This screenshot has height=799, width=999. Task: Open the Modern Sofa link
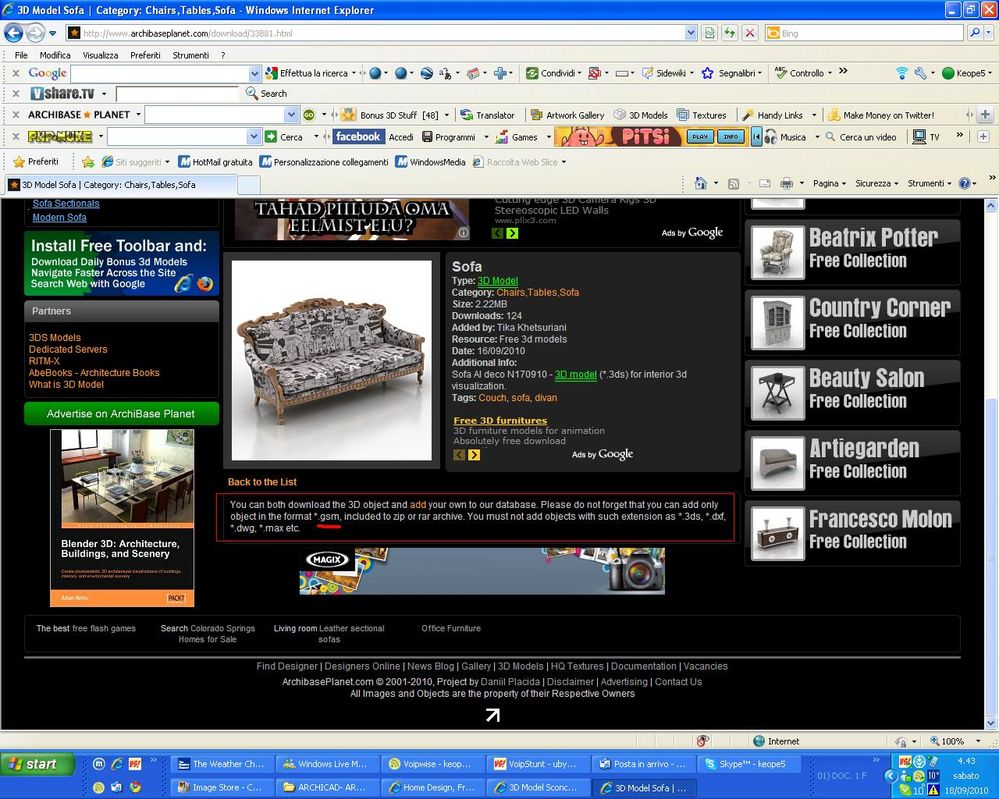point(59,217)
